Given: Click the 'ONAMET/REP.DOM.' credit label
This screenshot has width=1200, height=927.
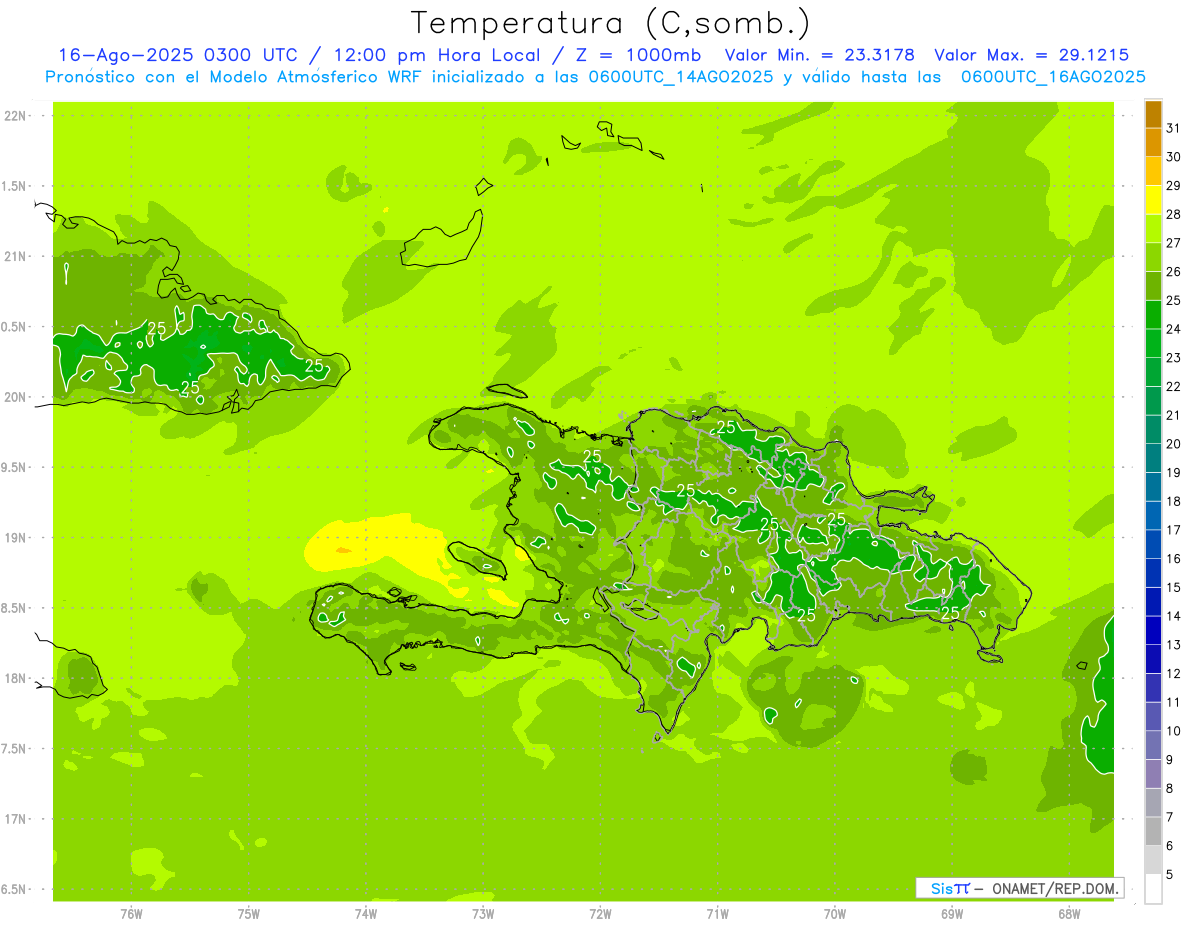Looking at the screenshot, I should point(1054,888).
